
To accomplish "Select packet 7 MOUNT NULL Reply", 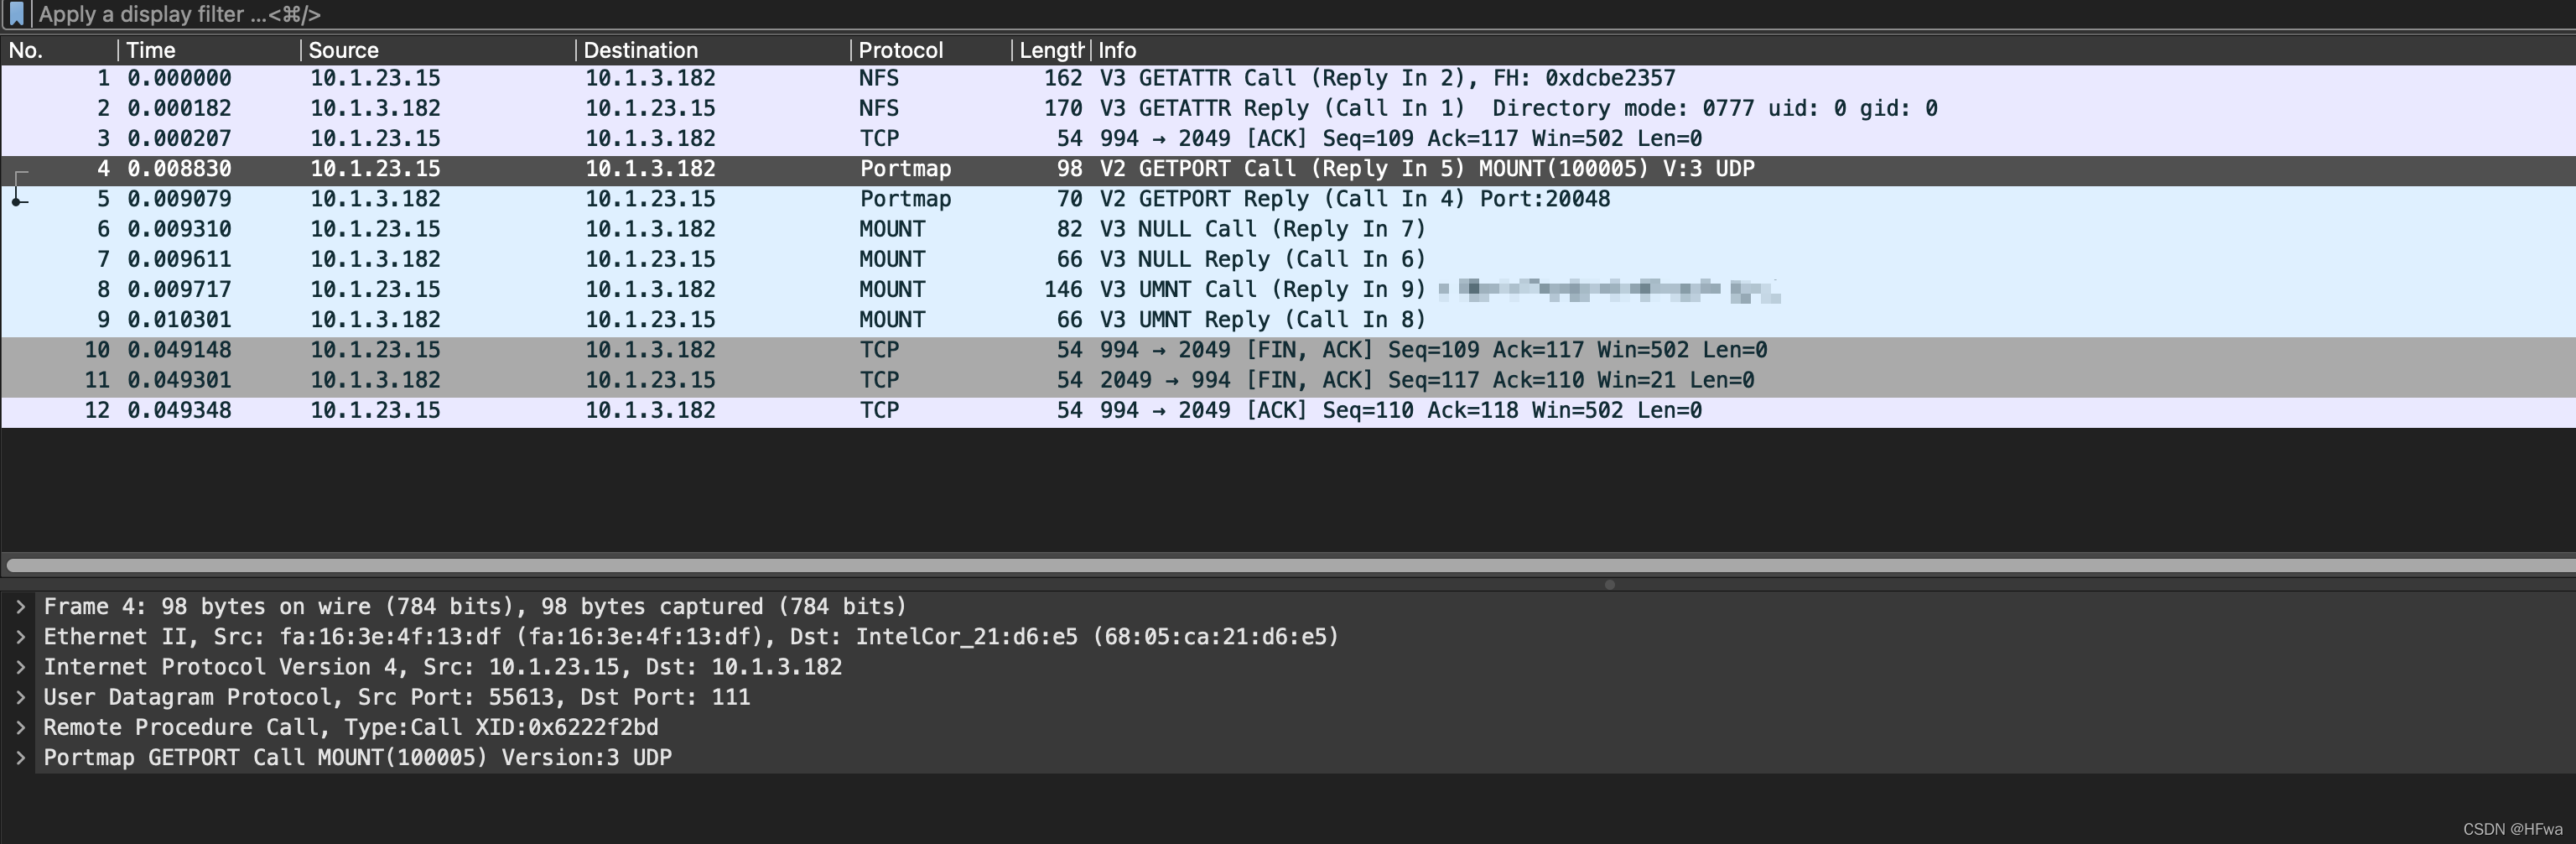I will coord(1288,259).
